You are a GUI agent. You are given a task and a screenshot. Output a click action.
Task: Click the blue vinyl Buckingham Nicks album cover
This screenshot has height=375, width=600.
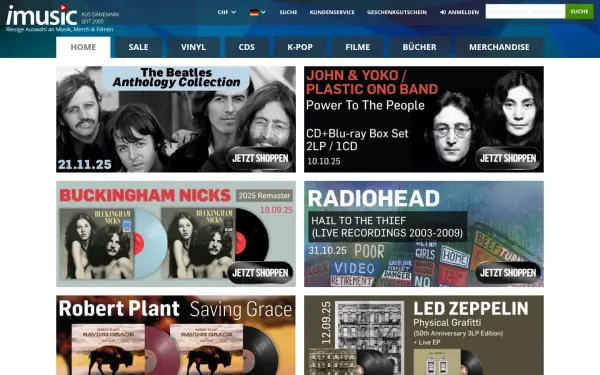[96, 243]
